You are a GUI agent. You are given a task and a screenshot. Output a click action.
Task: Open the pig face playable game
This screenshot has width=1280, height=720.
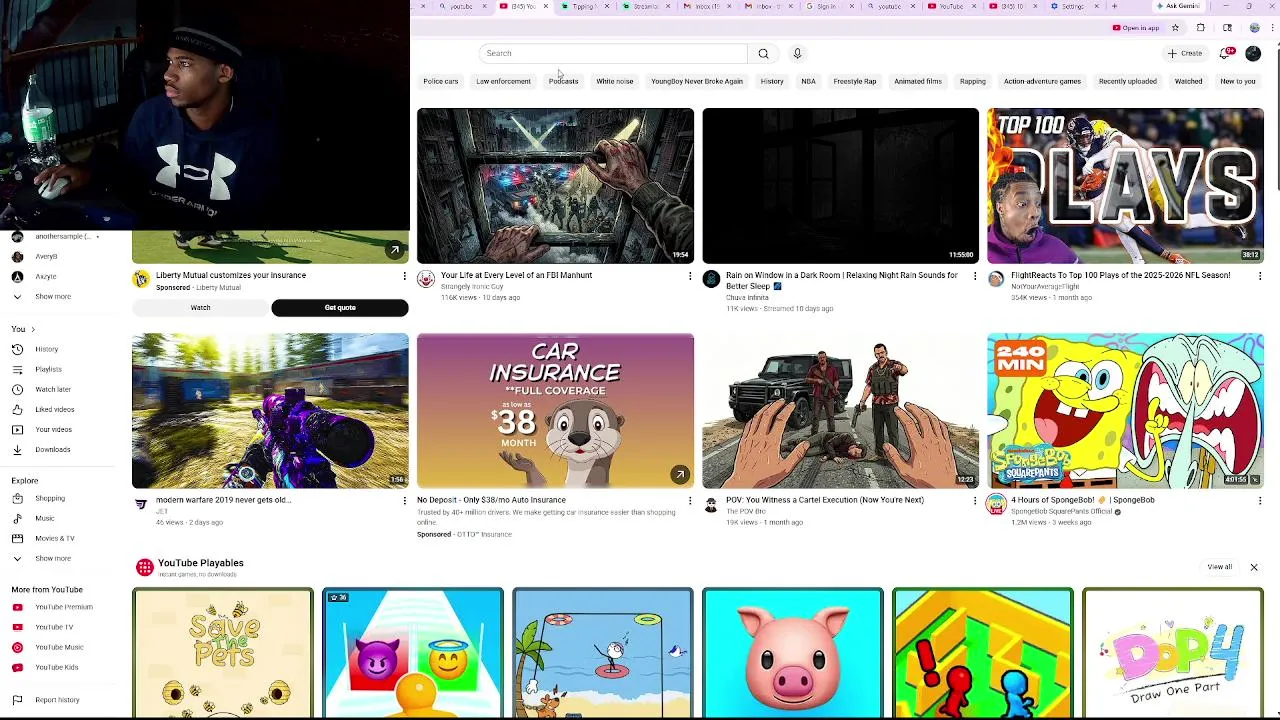[x=792, y=653]
